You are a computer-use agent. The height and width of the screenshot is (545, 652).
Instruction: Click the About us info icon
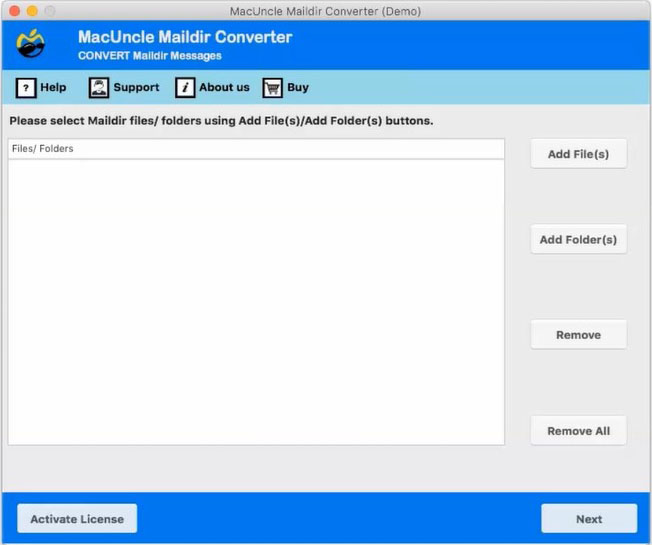(x=185, y=88)
